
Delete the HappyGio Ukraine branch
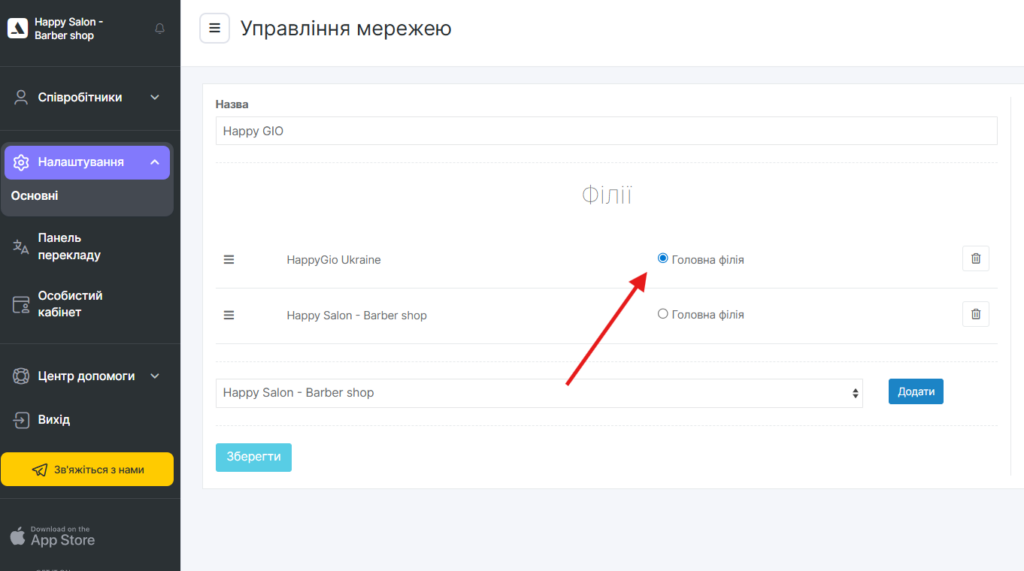tap(976, 259)
